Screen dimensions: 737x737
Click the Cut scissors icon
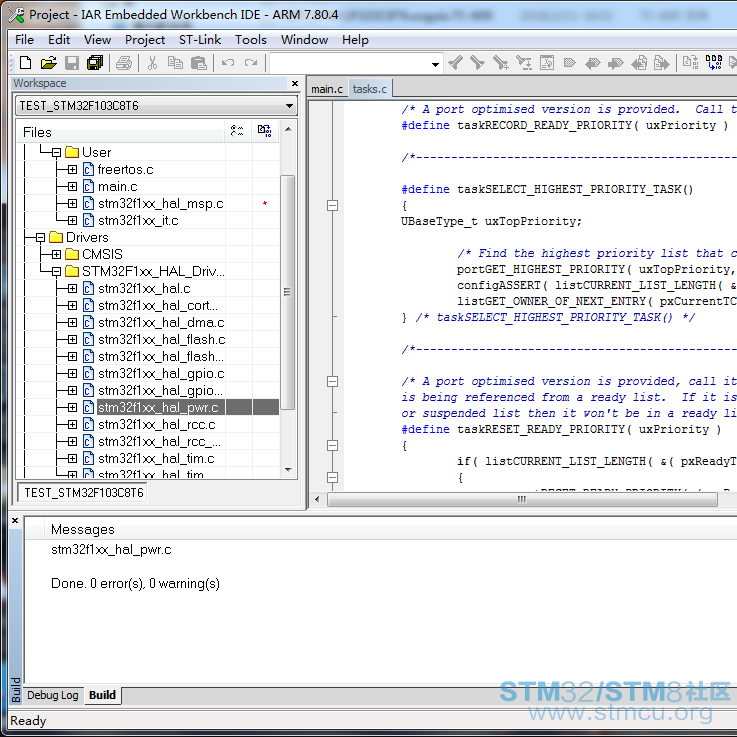152,63
